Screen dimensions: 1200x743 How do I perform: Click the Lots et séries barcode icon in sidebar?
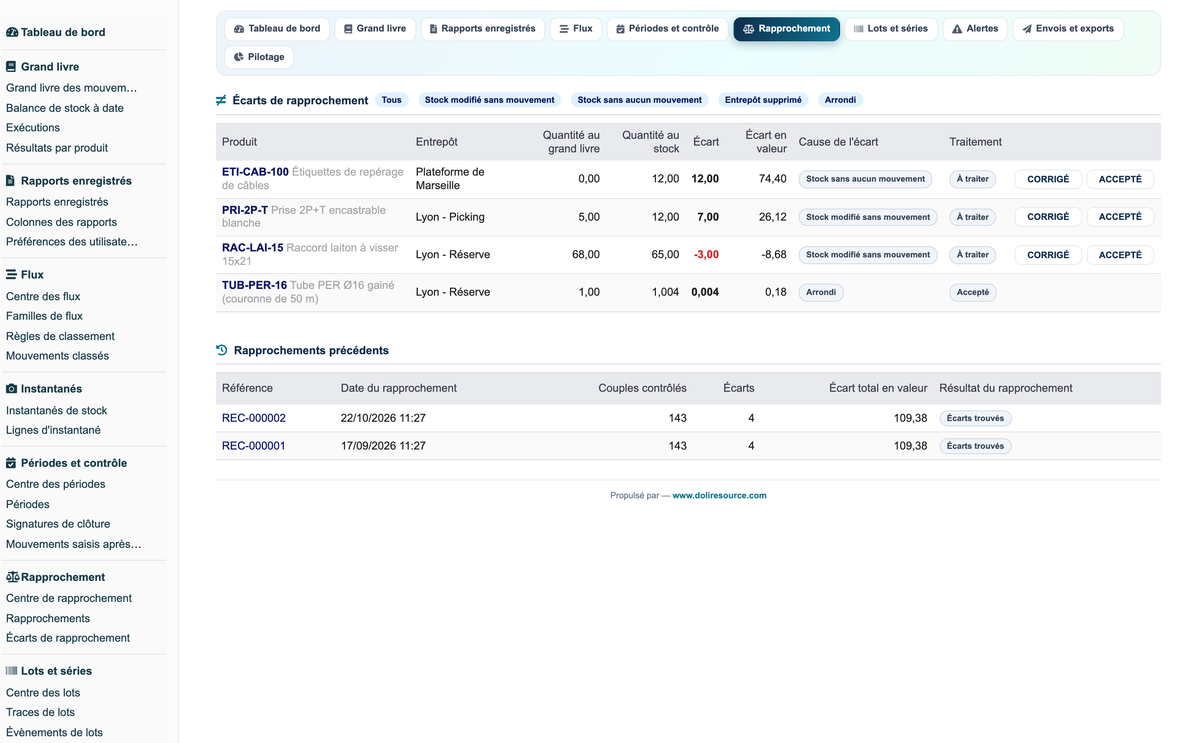[x=11, y=671]
